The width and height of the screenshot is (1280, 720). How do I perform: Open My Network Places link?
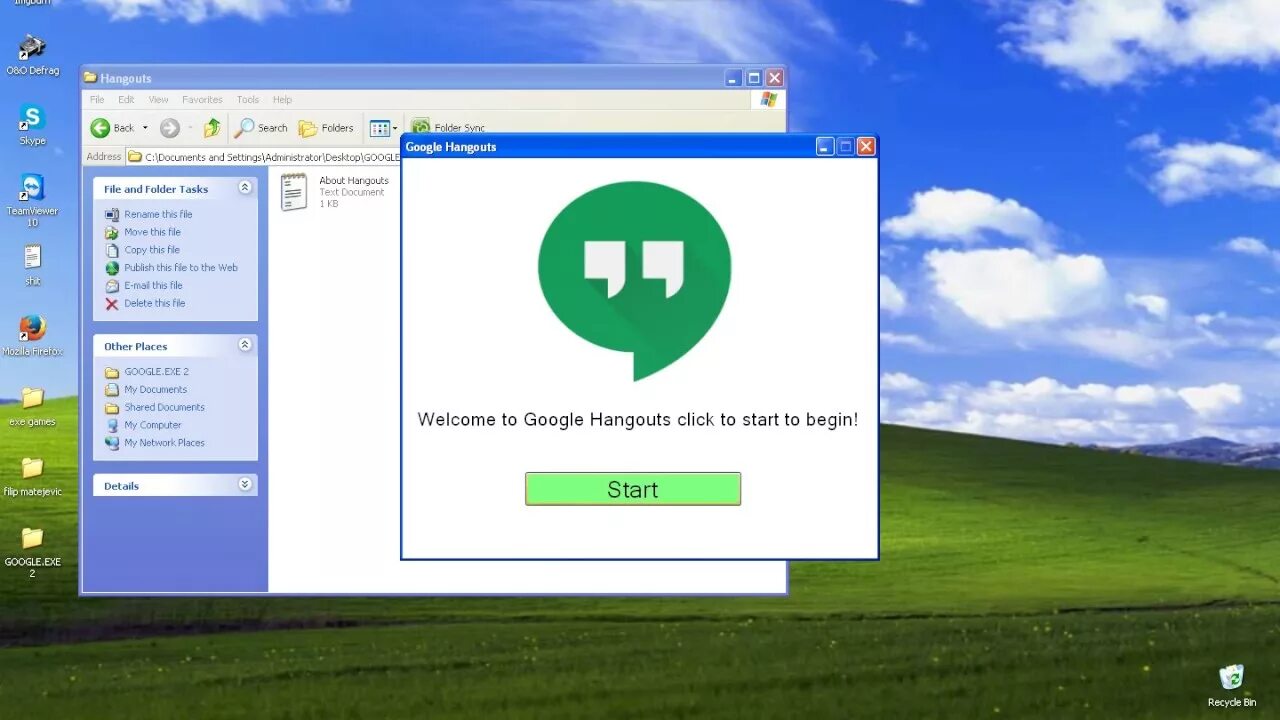point(164,443)
